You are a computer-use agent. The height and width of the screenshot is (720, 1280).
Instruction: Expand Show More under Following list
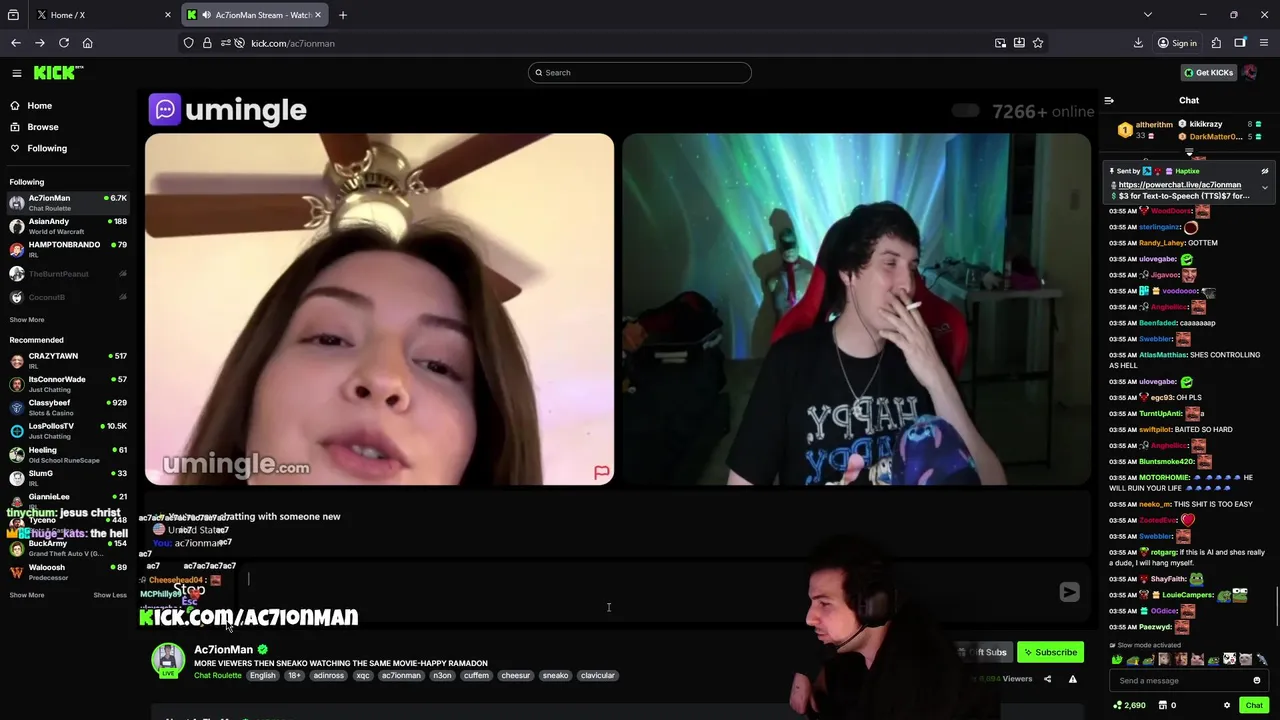coord(27,320)
